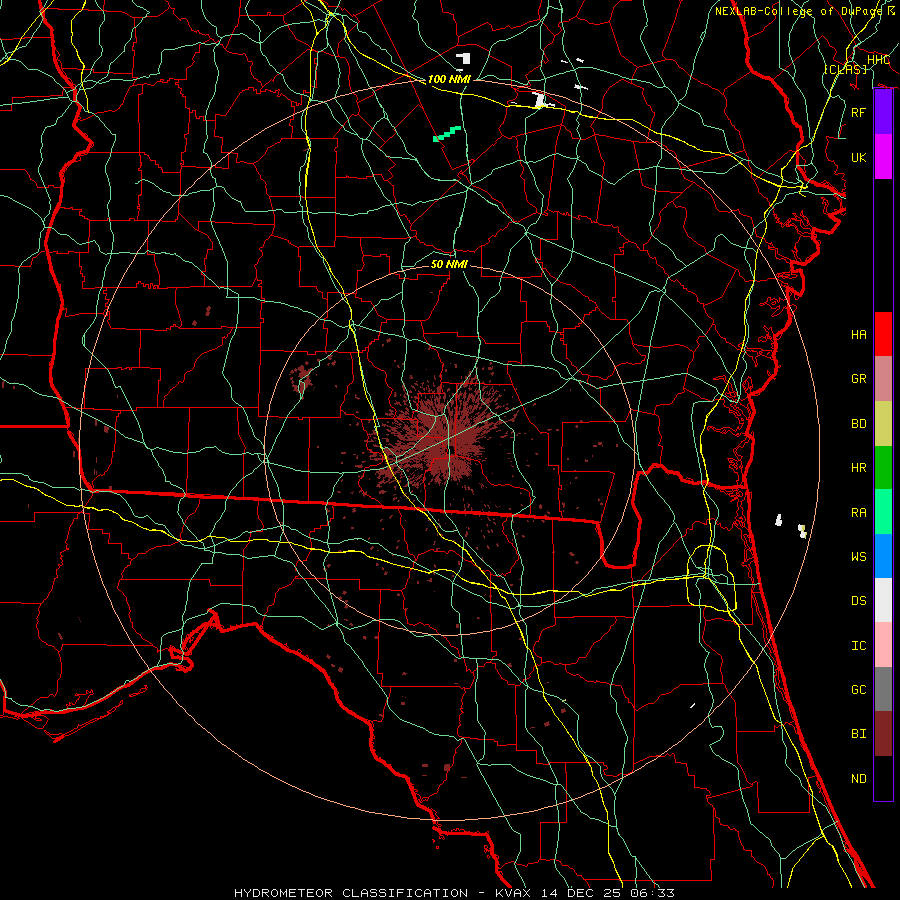Click the BI dark-red legend swatch
Screen dimensions: 900x900
point(883,734)
